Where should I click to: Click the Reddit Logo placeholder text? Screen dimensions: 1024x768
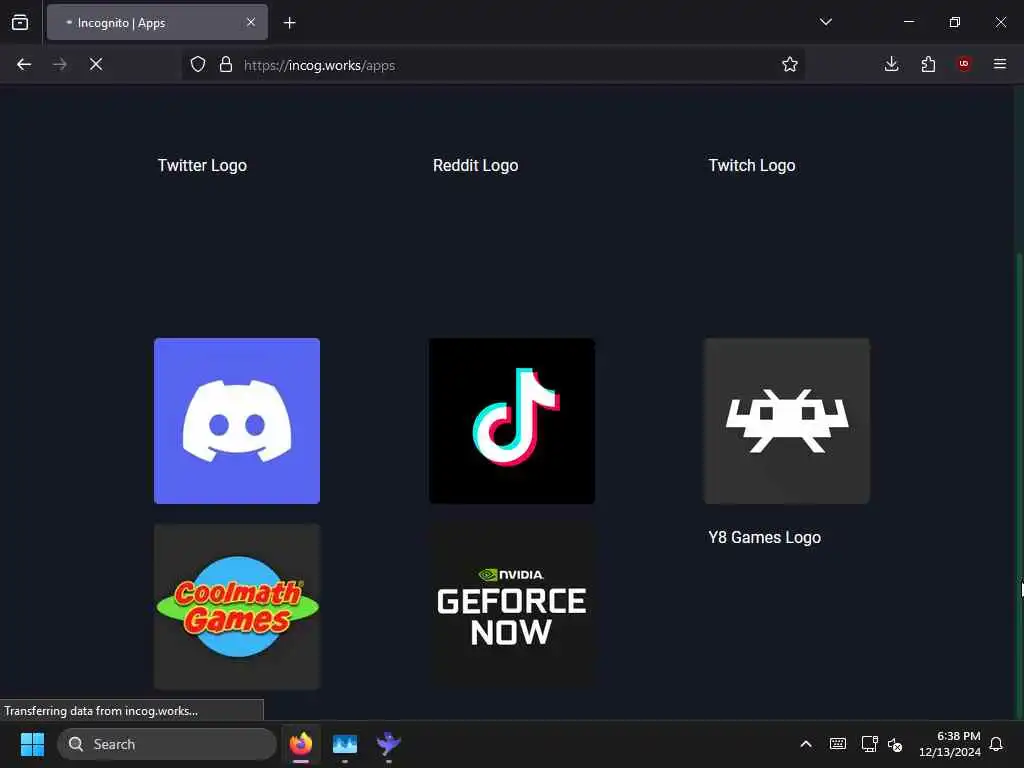pos(475,165)
